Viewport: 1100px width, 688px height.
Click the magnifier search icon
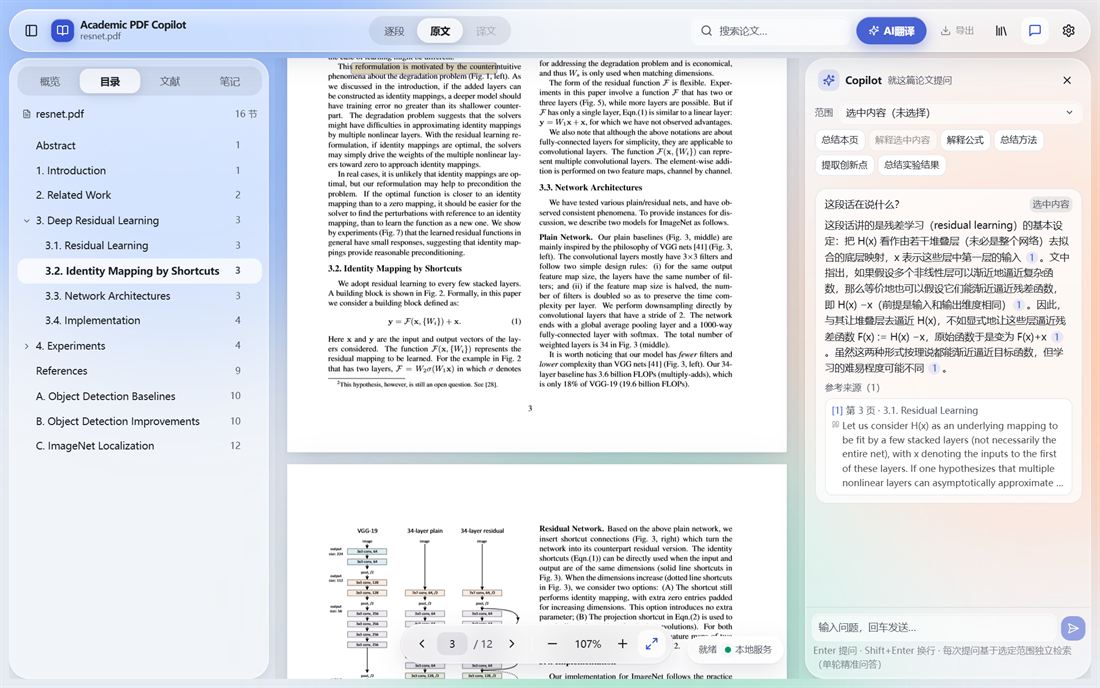706,31
